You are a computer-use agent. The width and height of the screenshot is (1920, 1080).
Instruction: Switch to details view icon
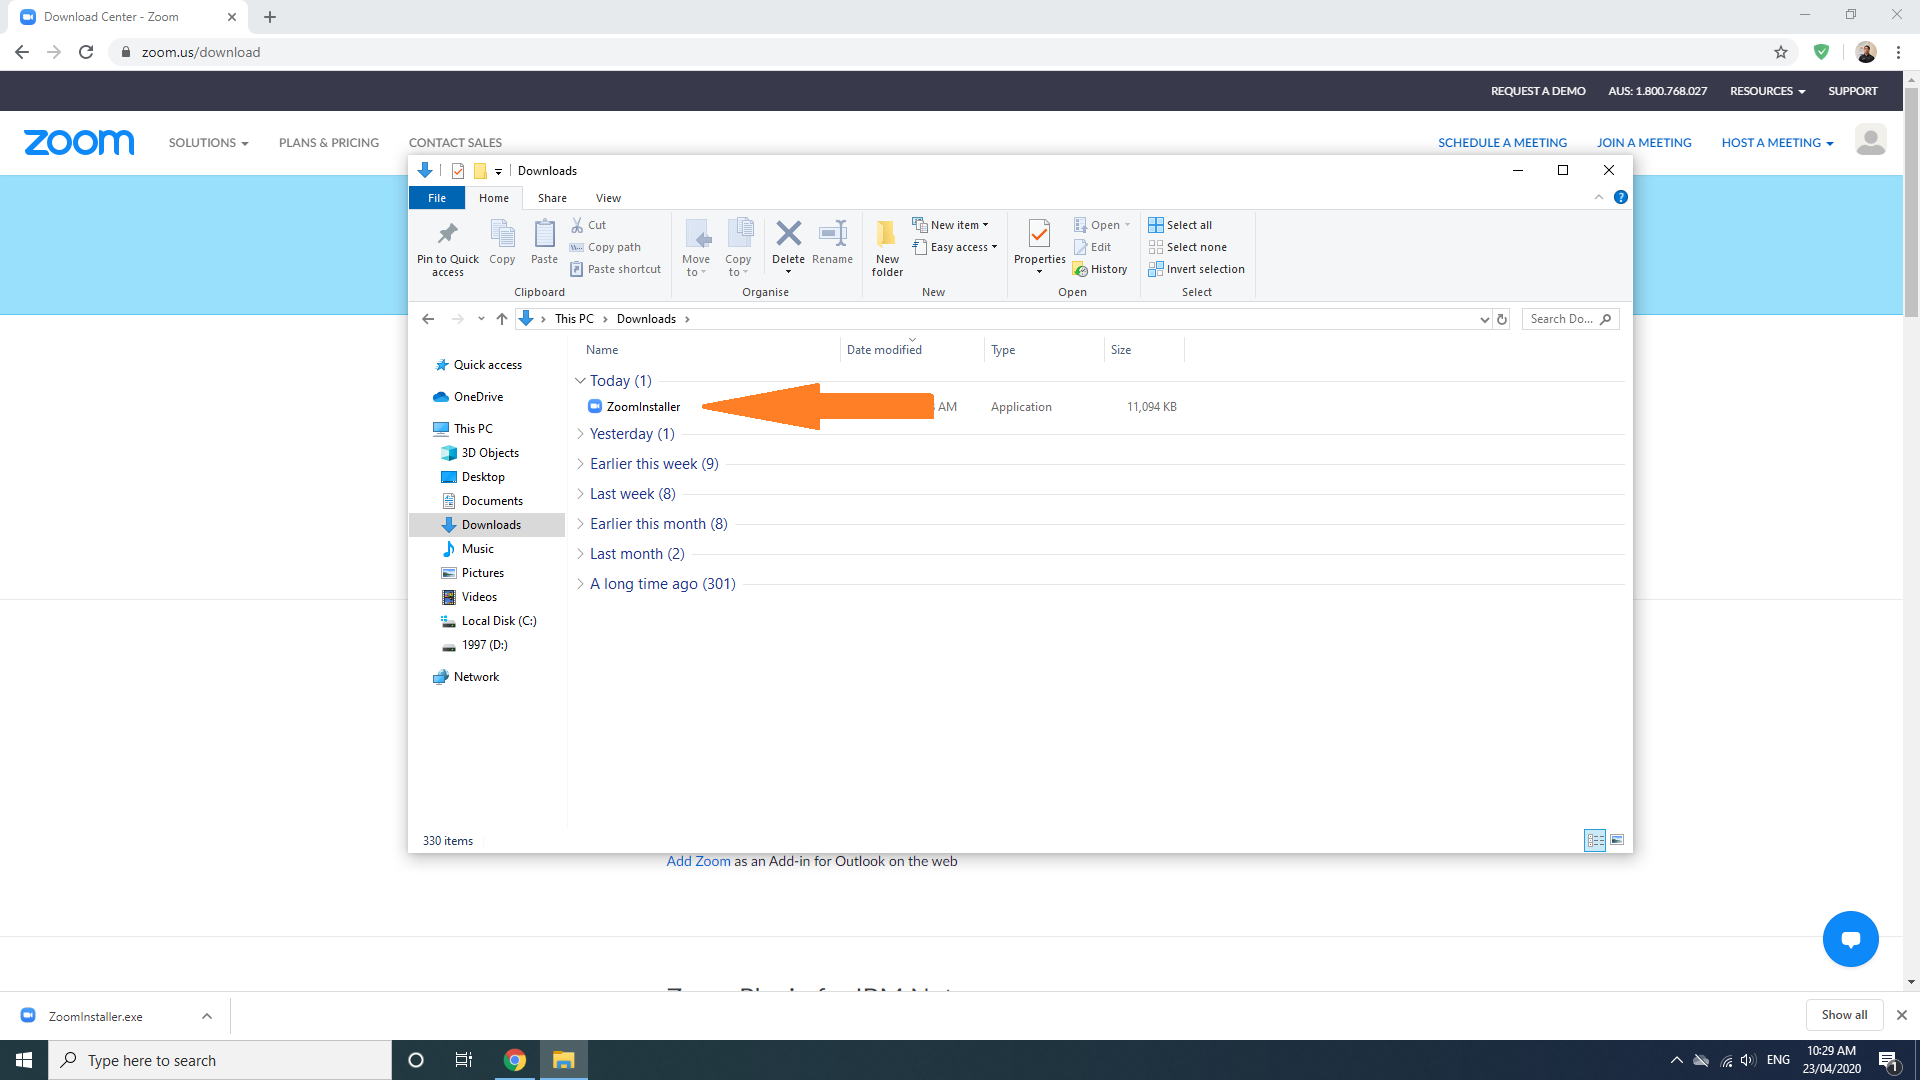click(1595, 840)
